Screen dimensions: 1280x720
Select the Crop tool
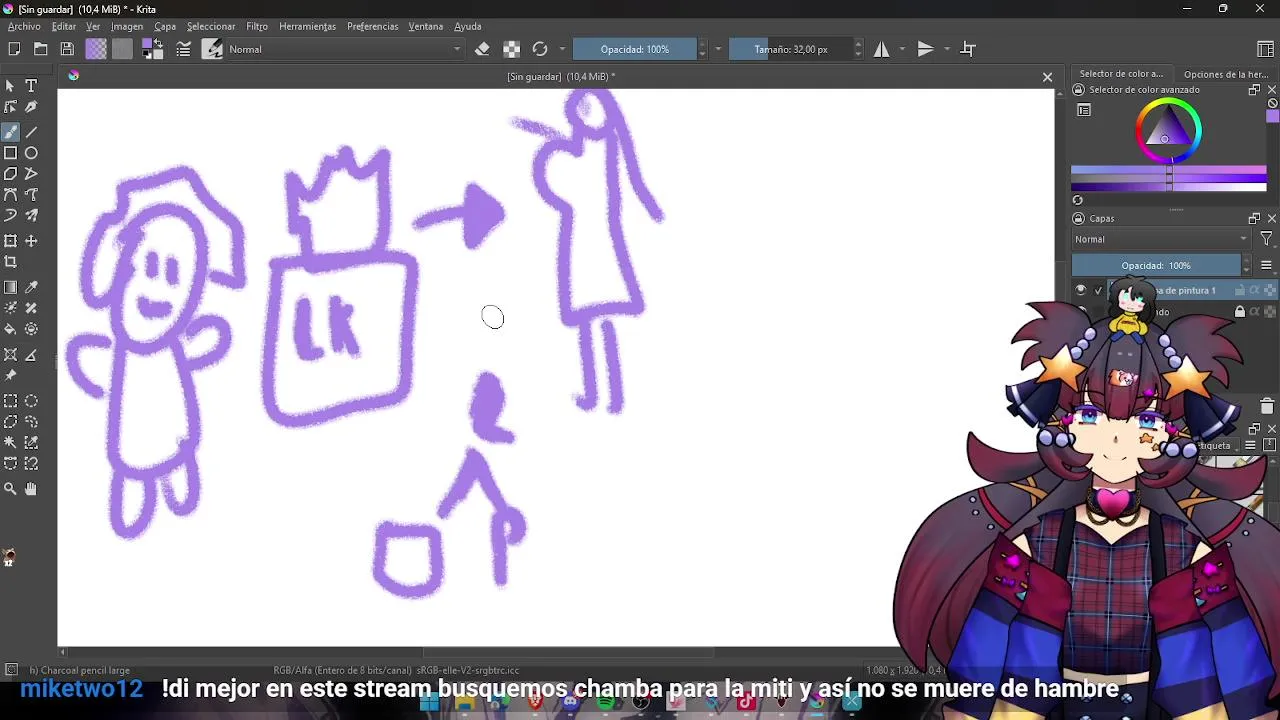point(10,262)
